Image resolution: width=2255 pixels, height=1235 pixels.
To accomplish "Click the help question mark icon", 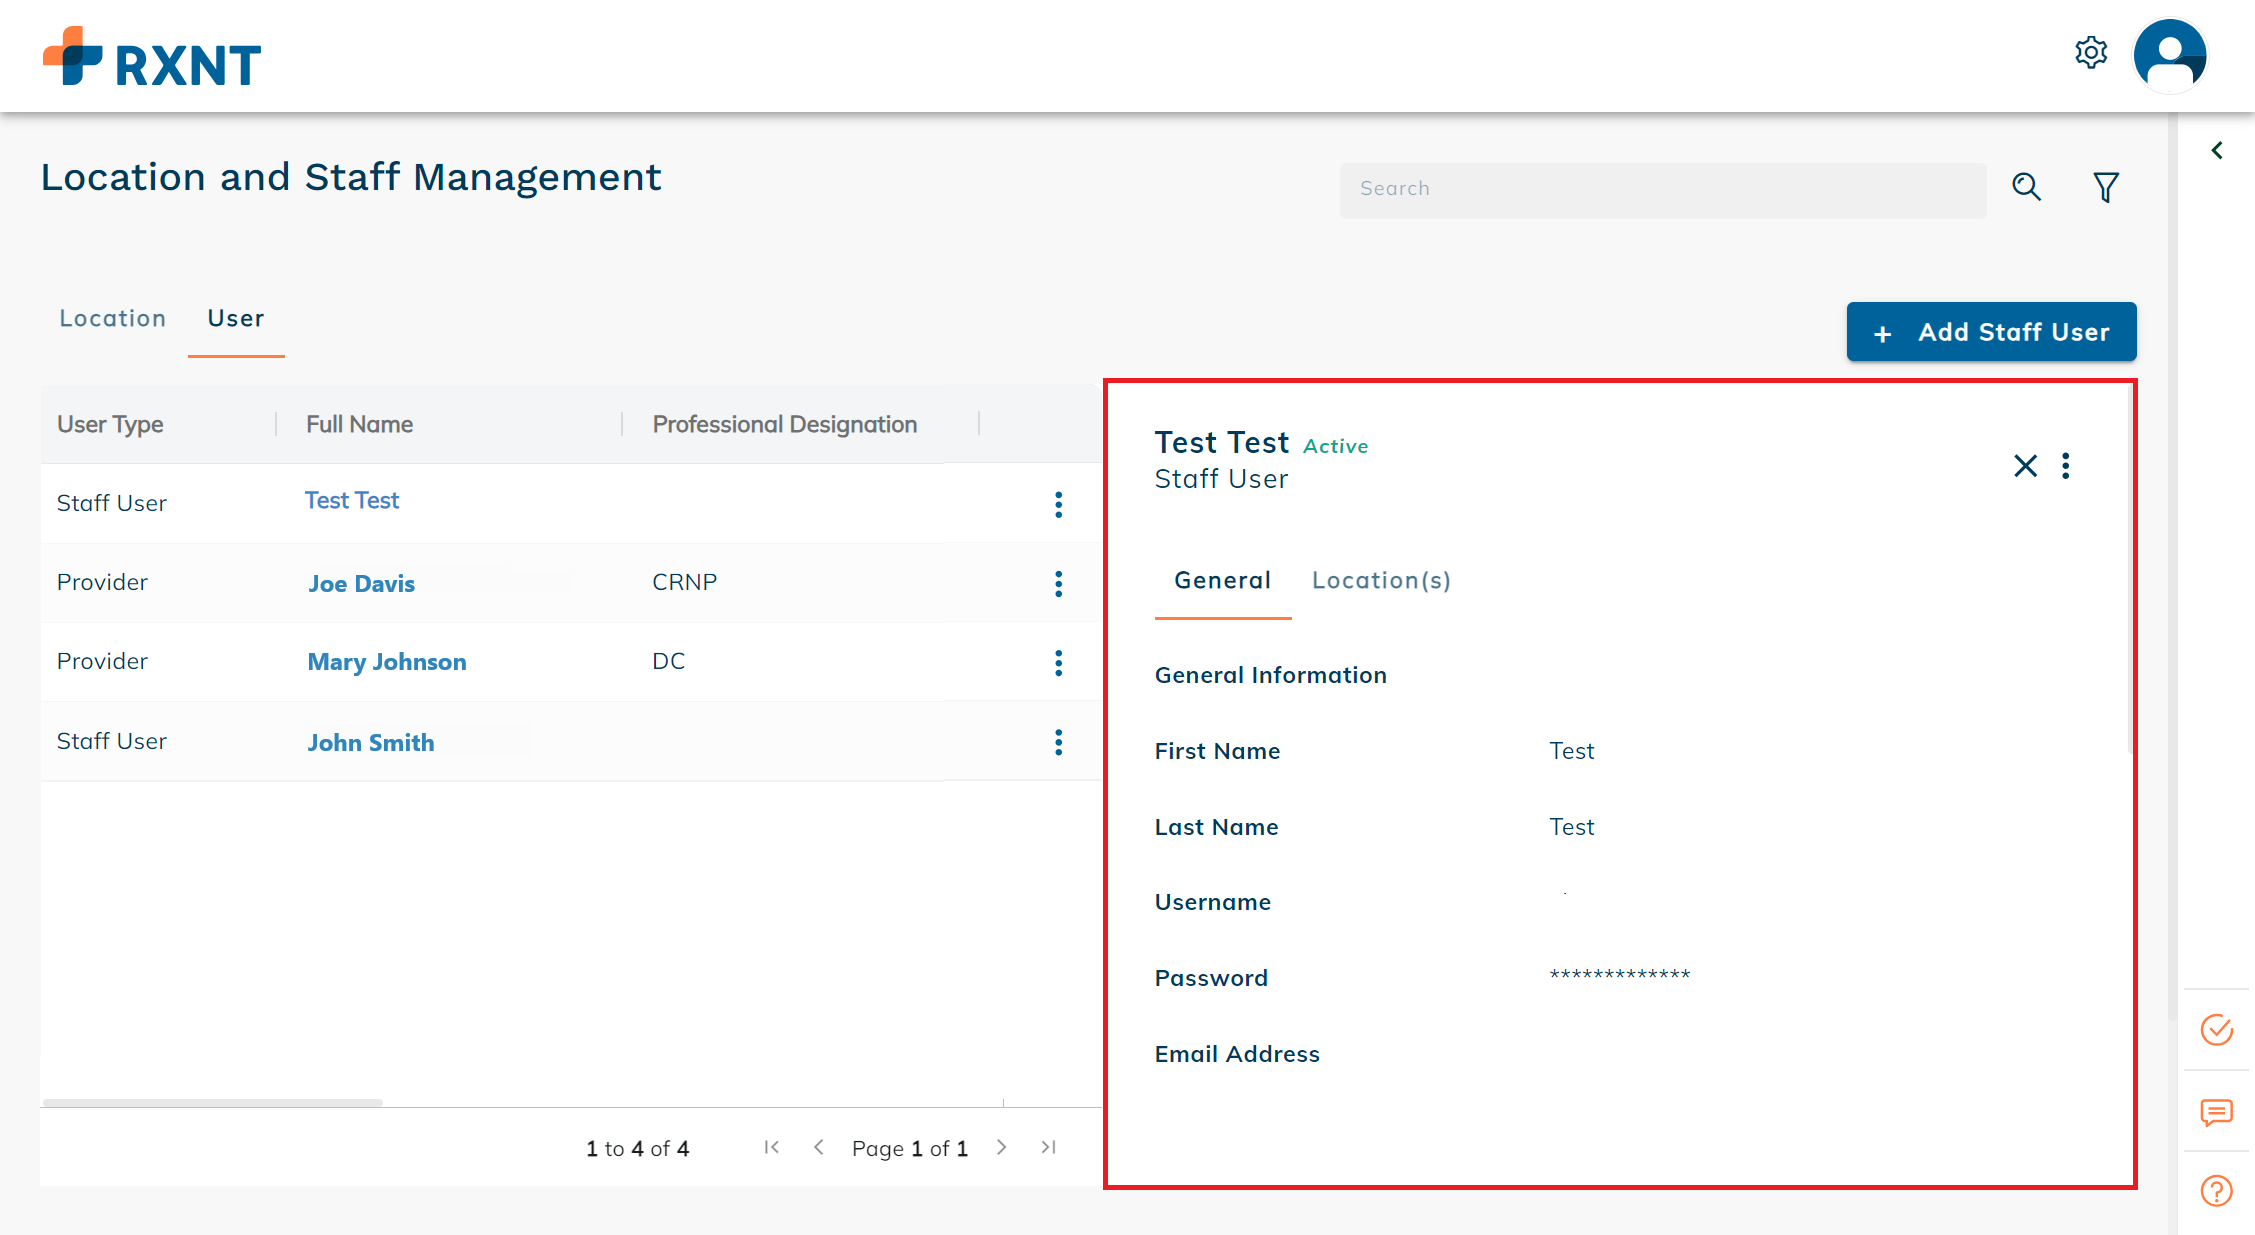I will [x=2216, y=1191].
